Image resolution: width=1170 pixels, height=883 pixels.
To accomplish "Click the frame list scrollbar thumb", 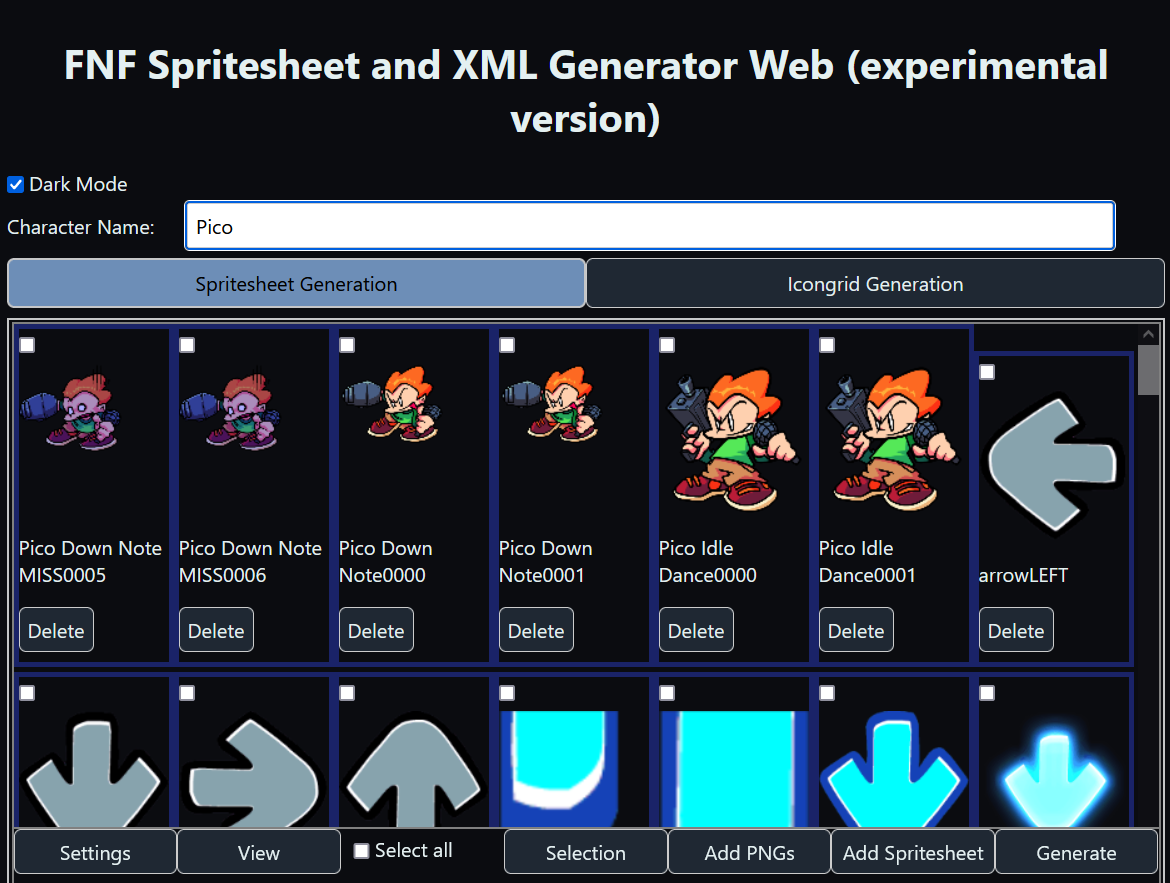I will tap(1148, 369).
